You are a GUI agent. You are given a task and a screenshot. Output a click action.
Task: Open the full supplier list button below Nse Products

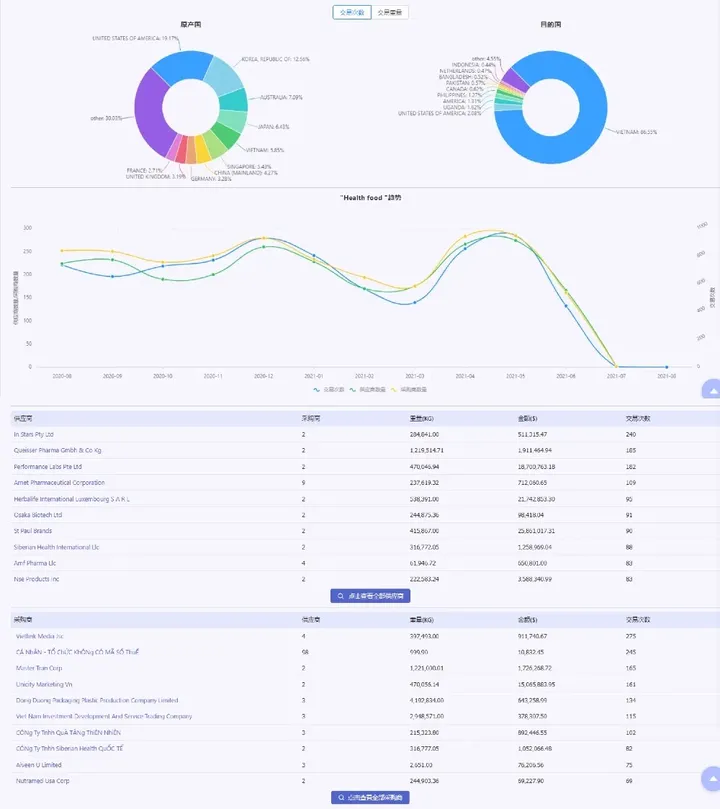(370, 596)
